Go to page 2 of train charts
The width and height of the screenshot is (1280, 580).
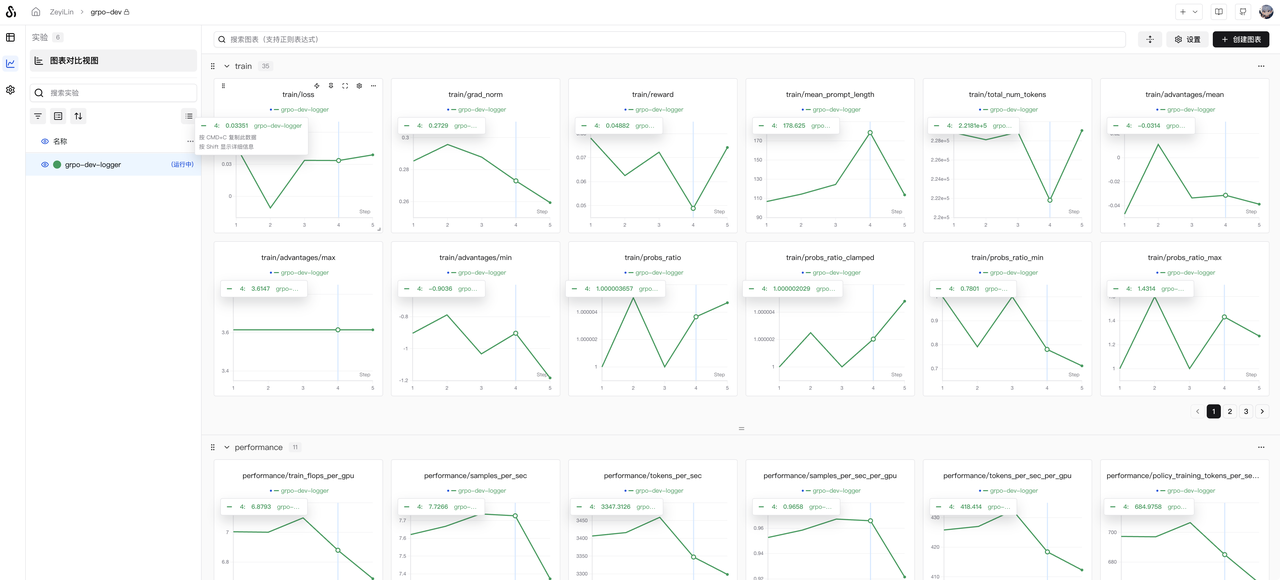click(1229, 411)
